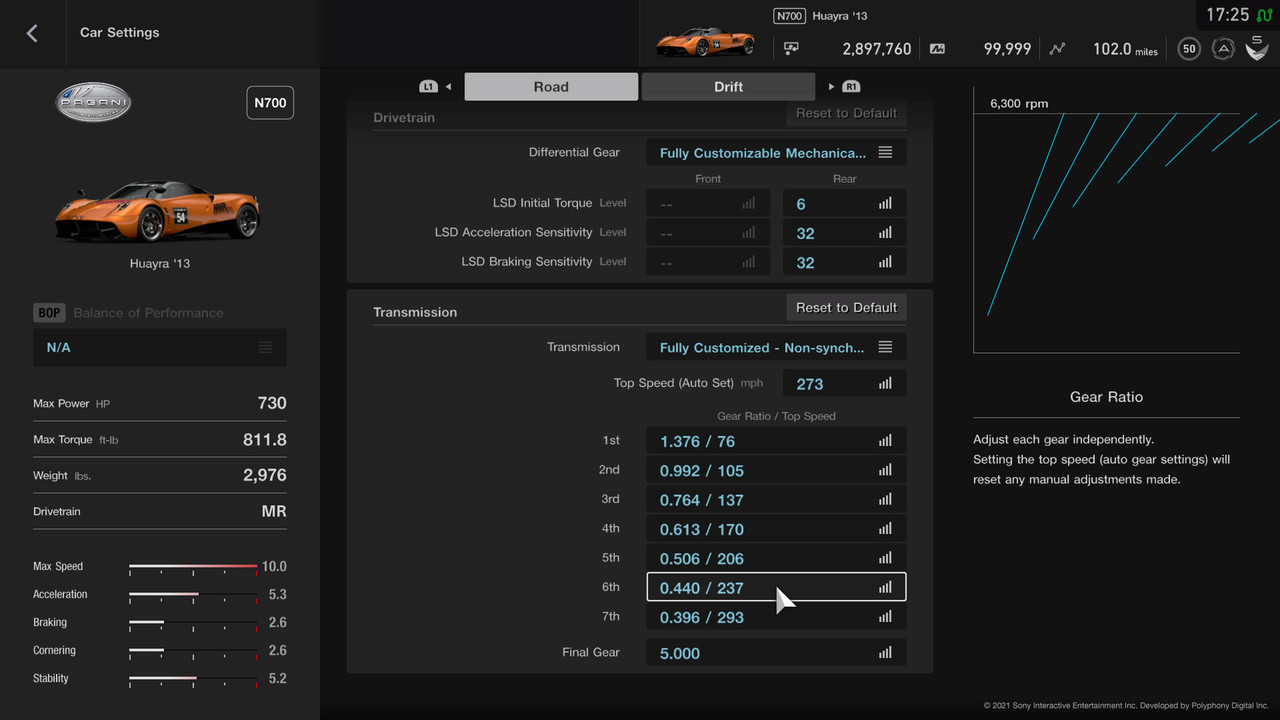This screenshot has height=720, width=1280.
Task: Click bars icon in 5th gear row
Action: click(x=885, y=559)
